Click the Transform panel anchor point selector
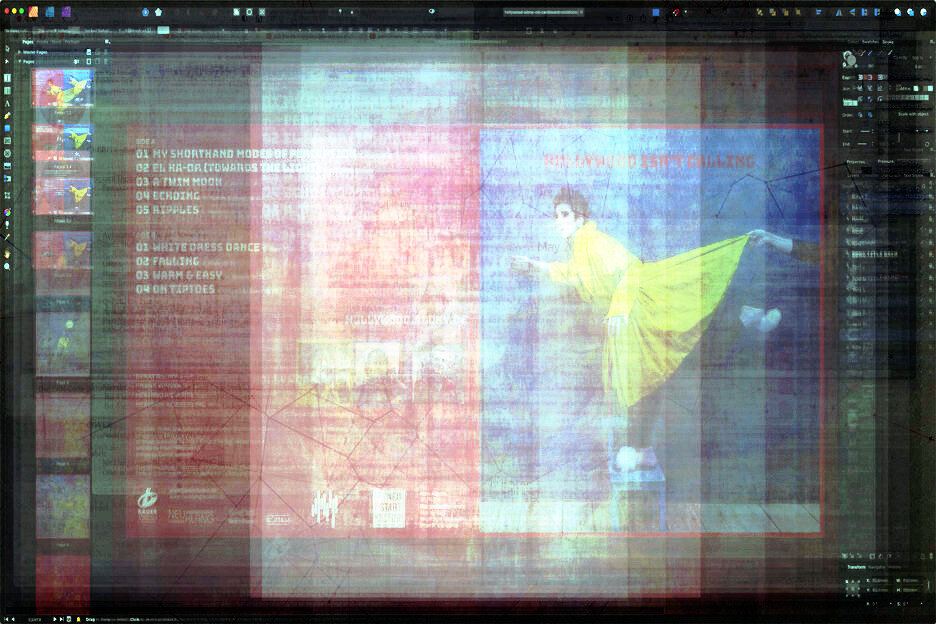 coord(852,586)
